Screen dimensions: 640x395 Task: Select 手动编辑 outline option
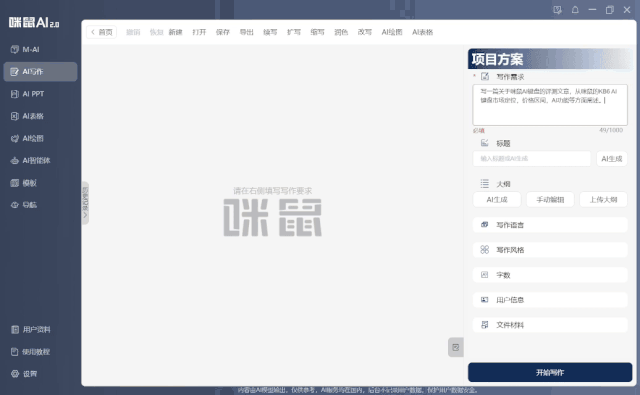550,200
